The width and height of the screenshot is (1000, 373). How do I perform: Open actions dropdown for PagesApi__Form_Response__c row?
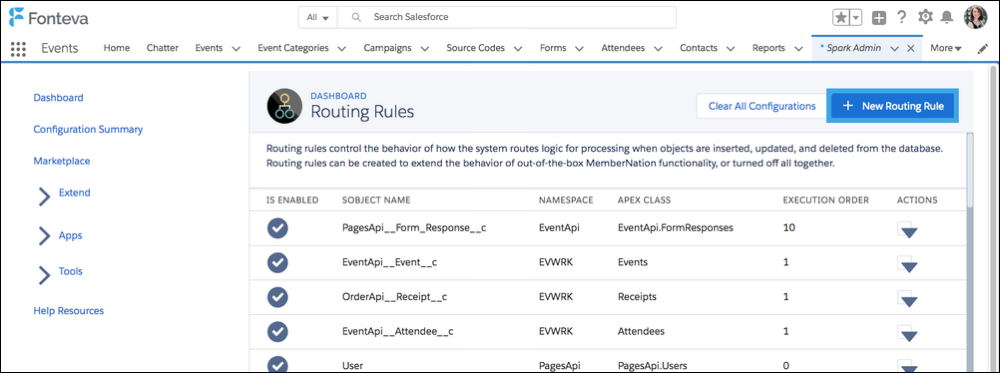coord(908,230)
